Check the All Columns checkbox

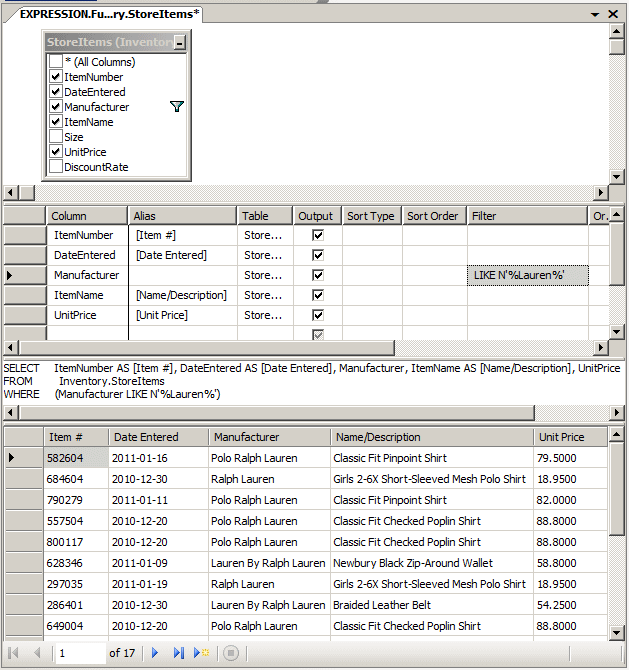(x=56, y=62)
